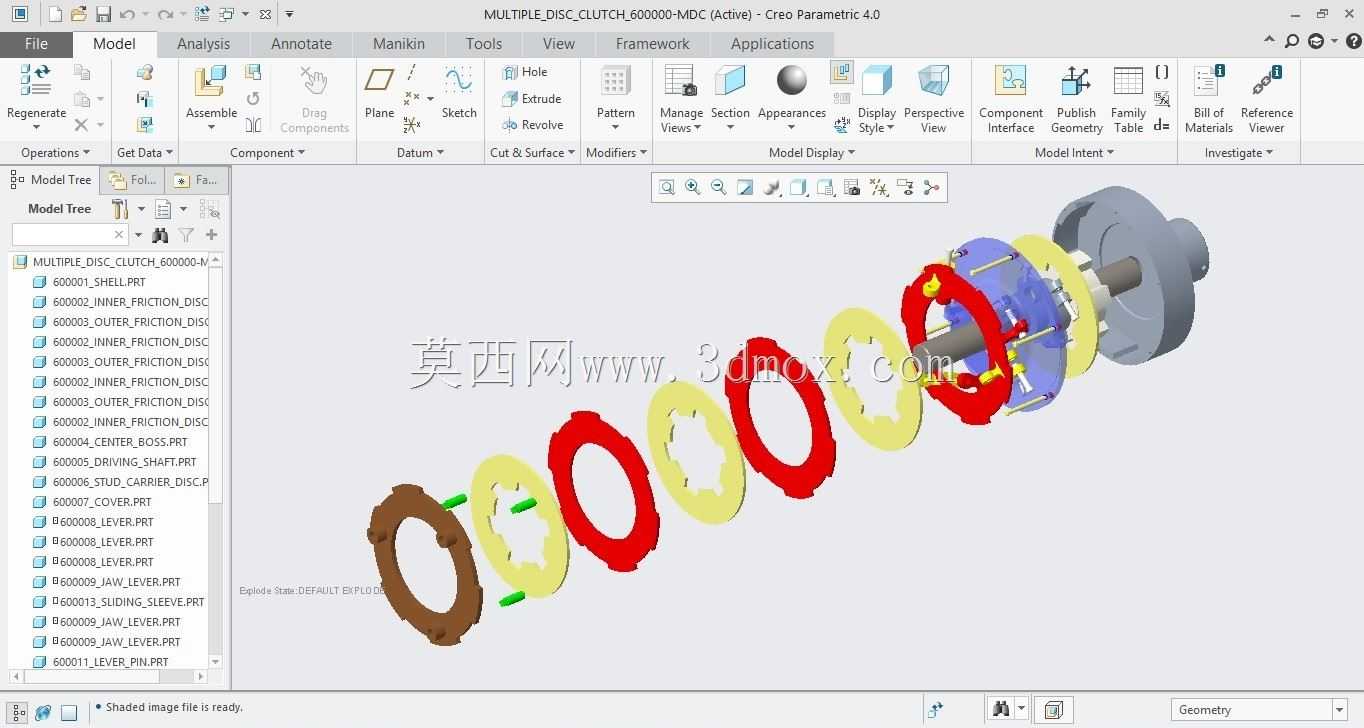Open Bill of Materials

click(1208, 99)
